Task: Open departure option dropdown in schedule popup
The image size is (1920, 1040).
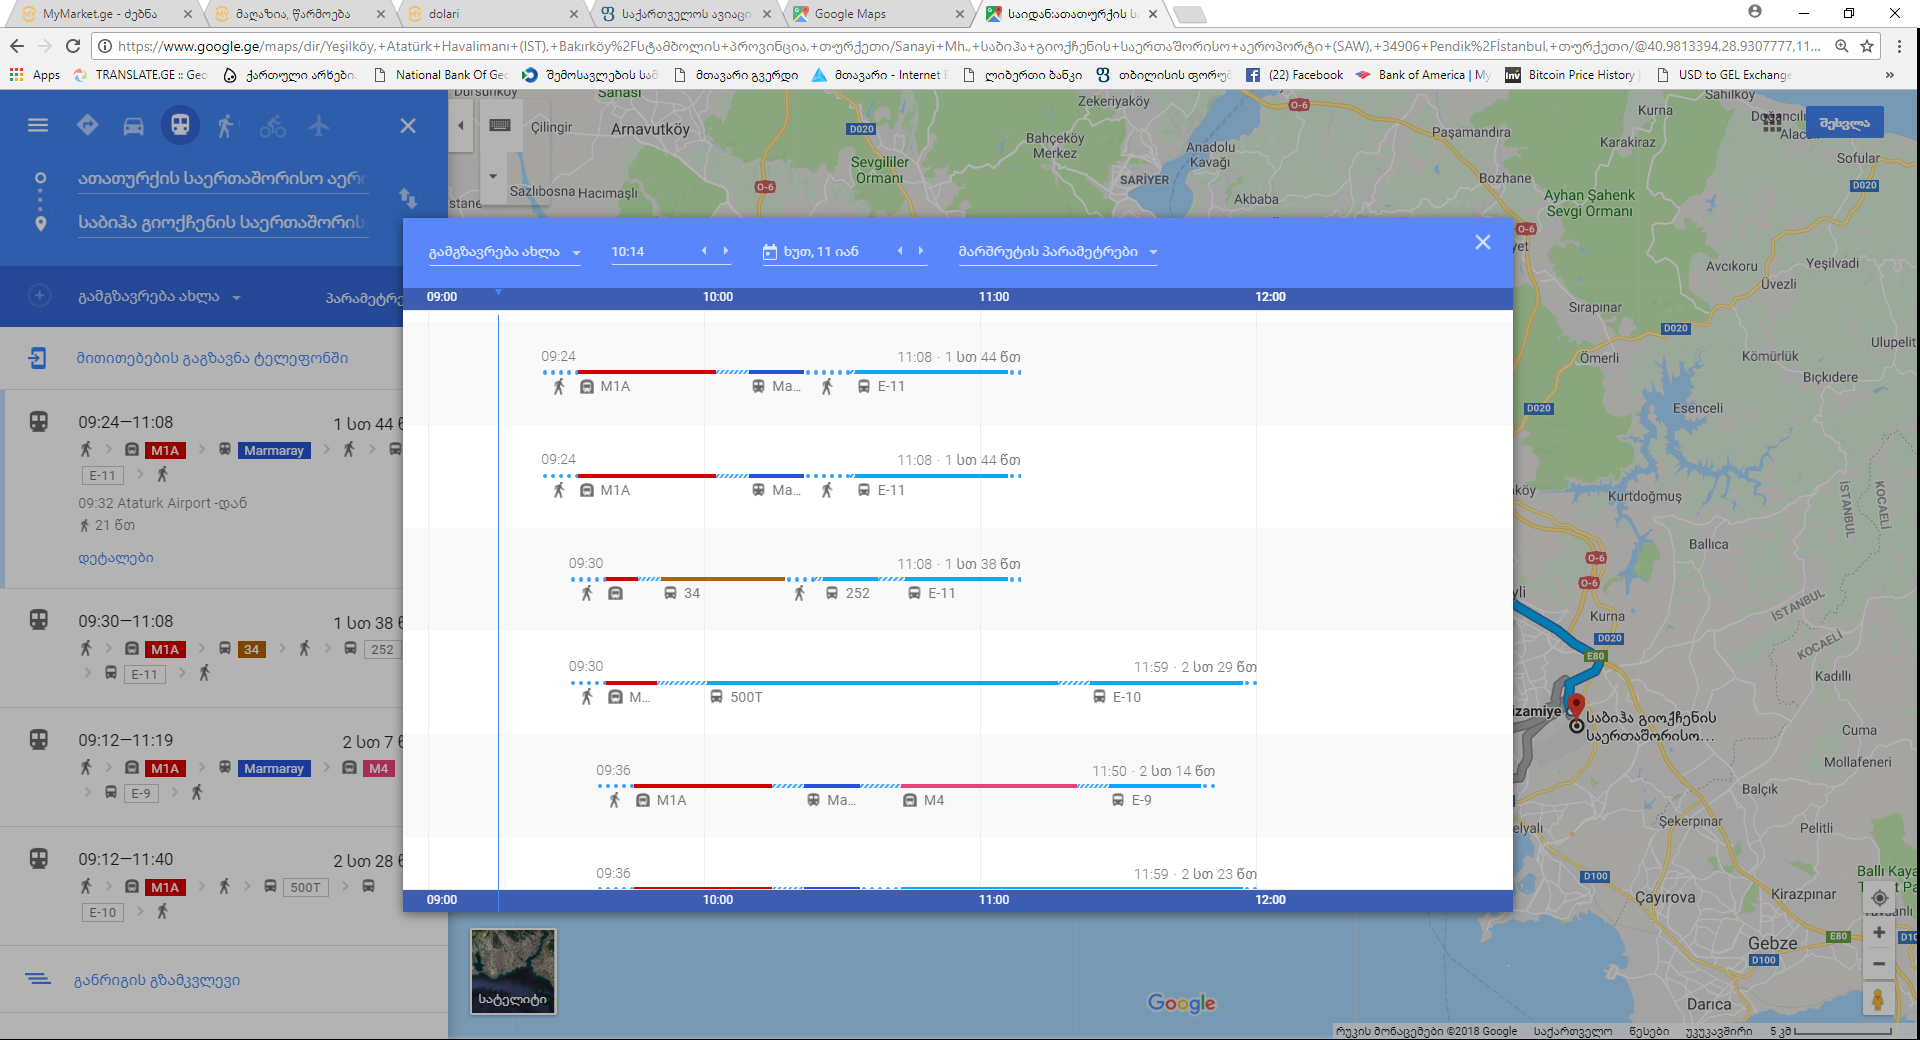Action: coord(505,252)
